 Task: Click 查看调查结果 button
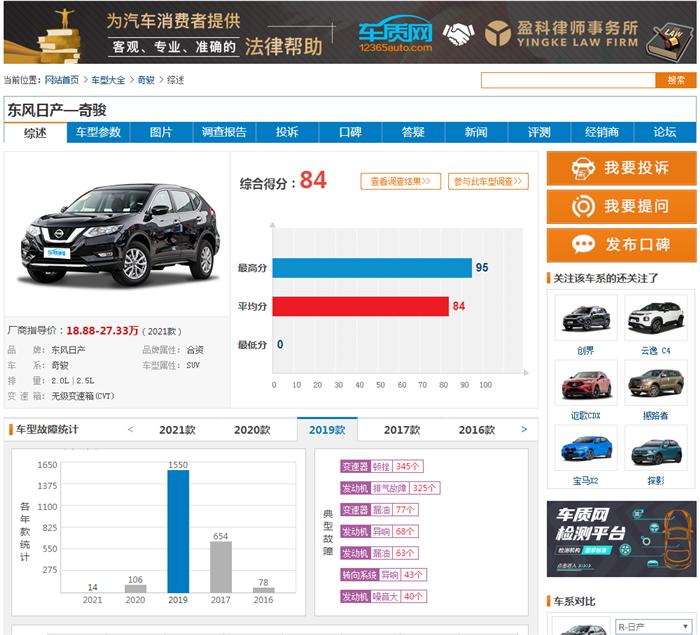coord(400,181)
